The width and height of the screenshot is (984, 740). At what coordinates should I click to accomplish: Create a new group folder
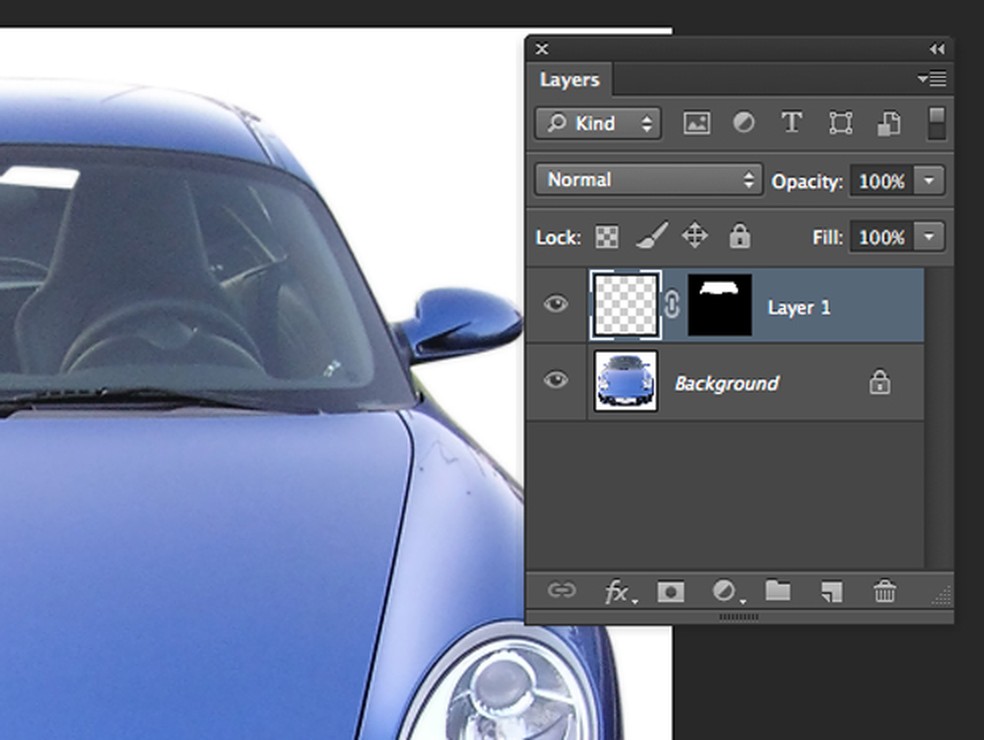pos(778,592)
